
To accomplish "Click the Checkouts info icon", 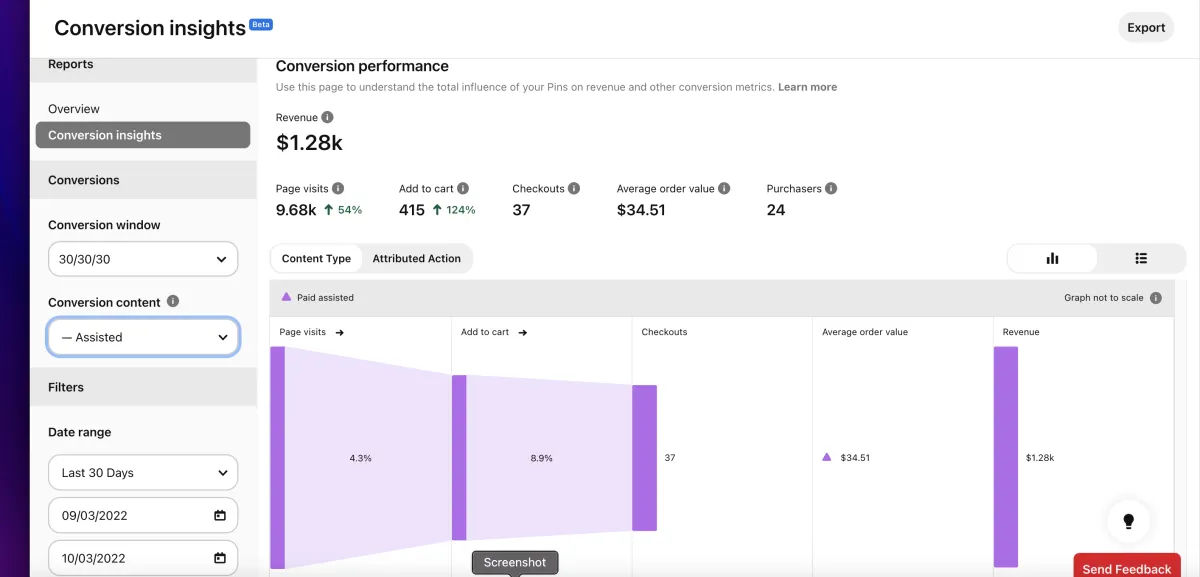I will coord(574,188).
